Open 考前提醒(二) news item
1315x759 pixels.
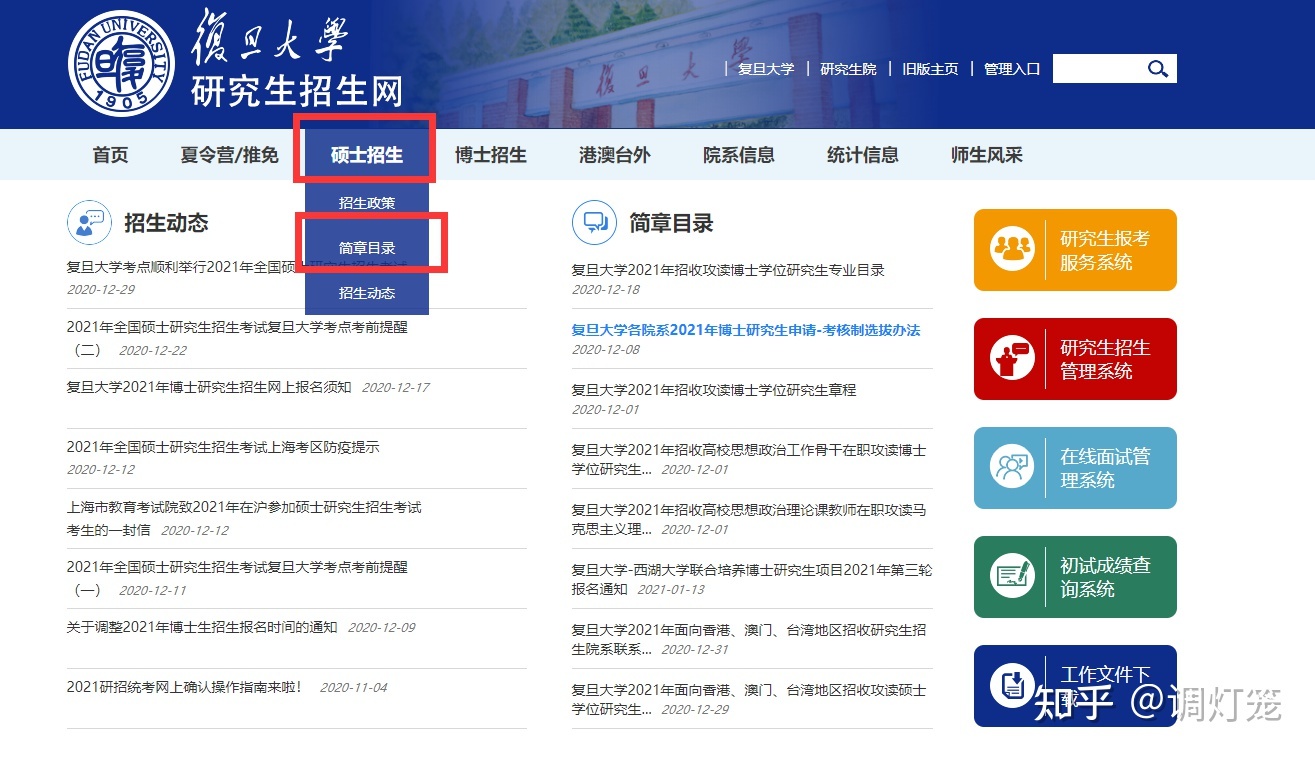pos(237,337)
